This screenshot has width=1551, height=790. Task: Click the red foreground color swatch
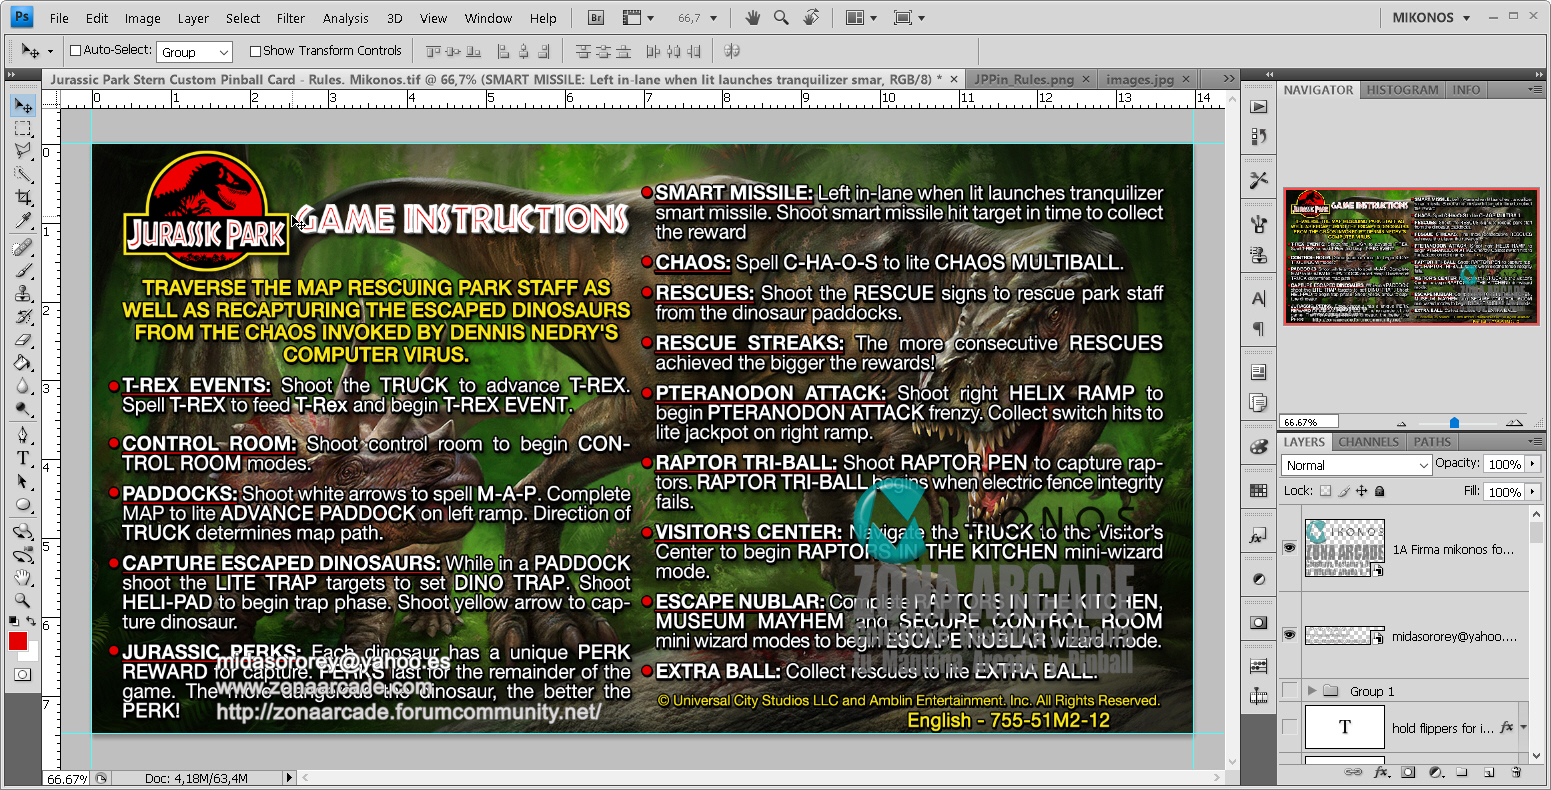tap(18, 641)
